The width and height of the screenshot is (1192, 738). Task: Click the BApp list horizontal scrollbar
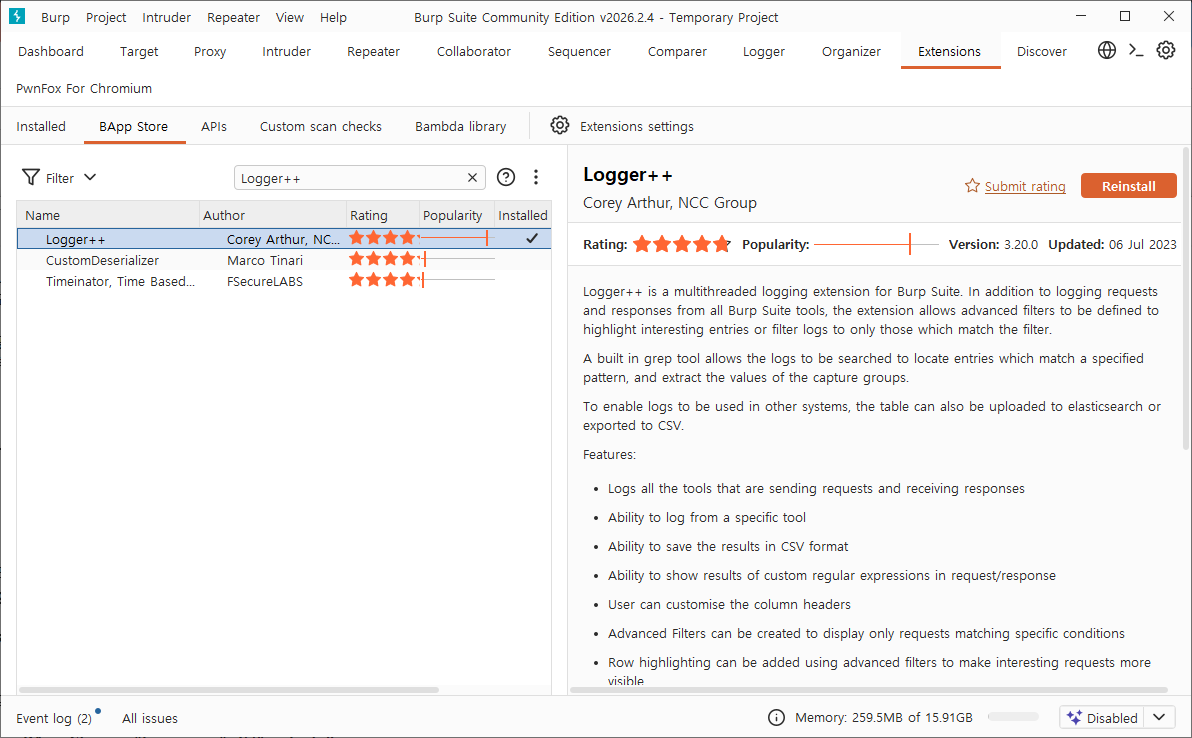tap(229, 690)
